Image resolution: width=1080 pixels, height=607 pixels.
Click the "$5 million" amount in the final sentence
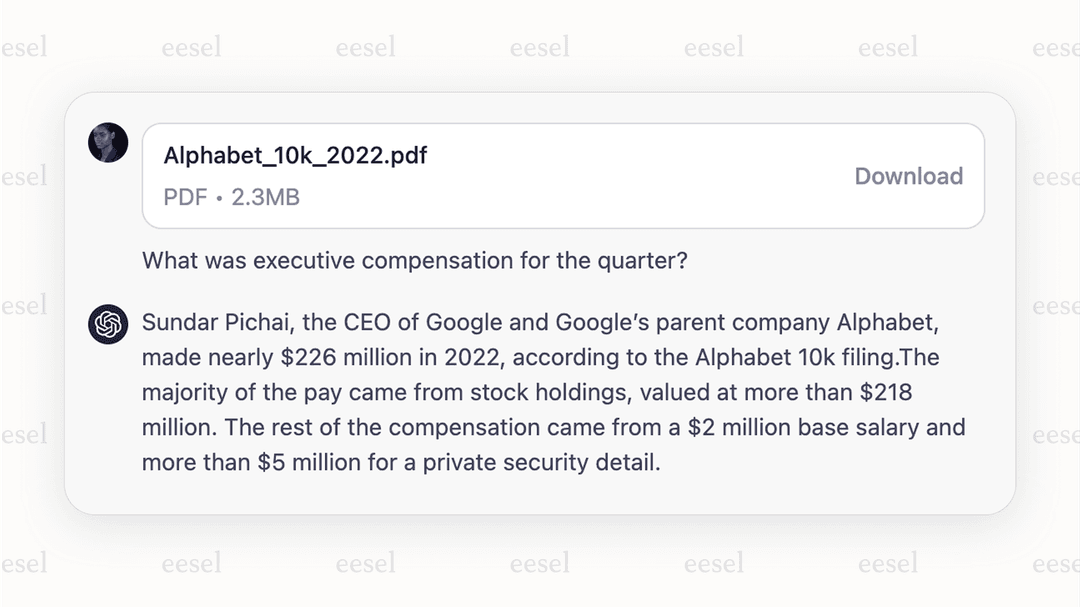[310, 462]
